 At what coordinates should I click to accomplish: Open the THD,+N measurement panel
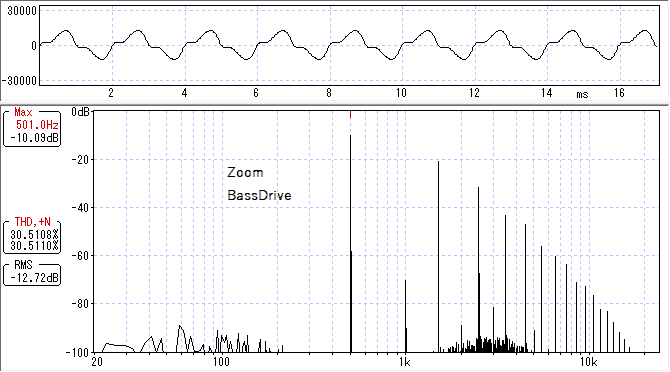tap(32, 236)
